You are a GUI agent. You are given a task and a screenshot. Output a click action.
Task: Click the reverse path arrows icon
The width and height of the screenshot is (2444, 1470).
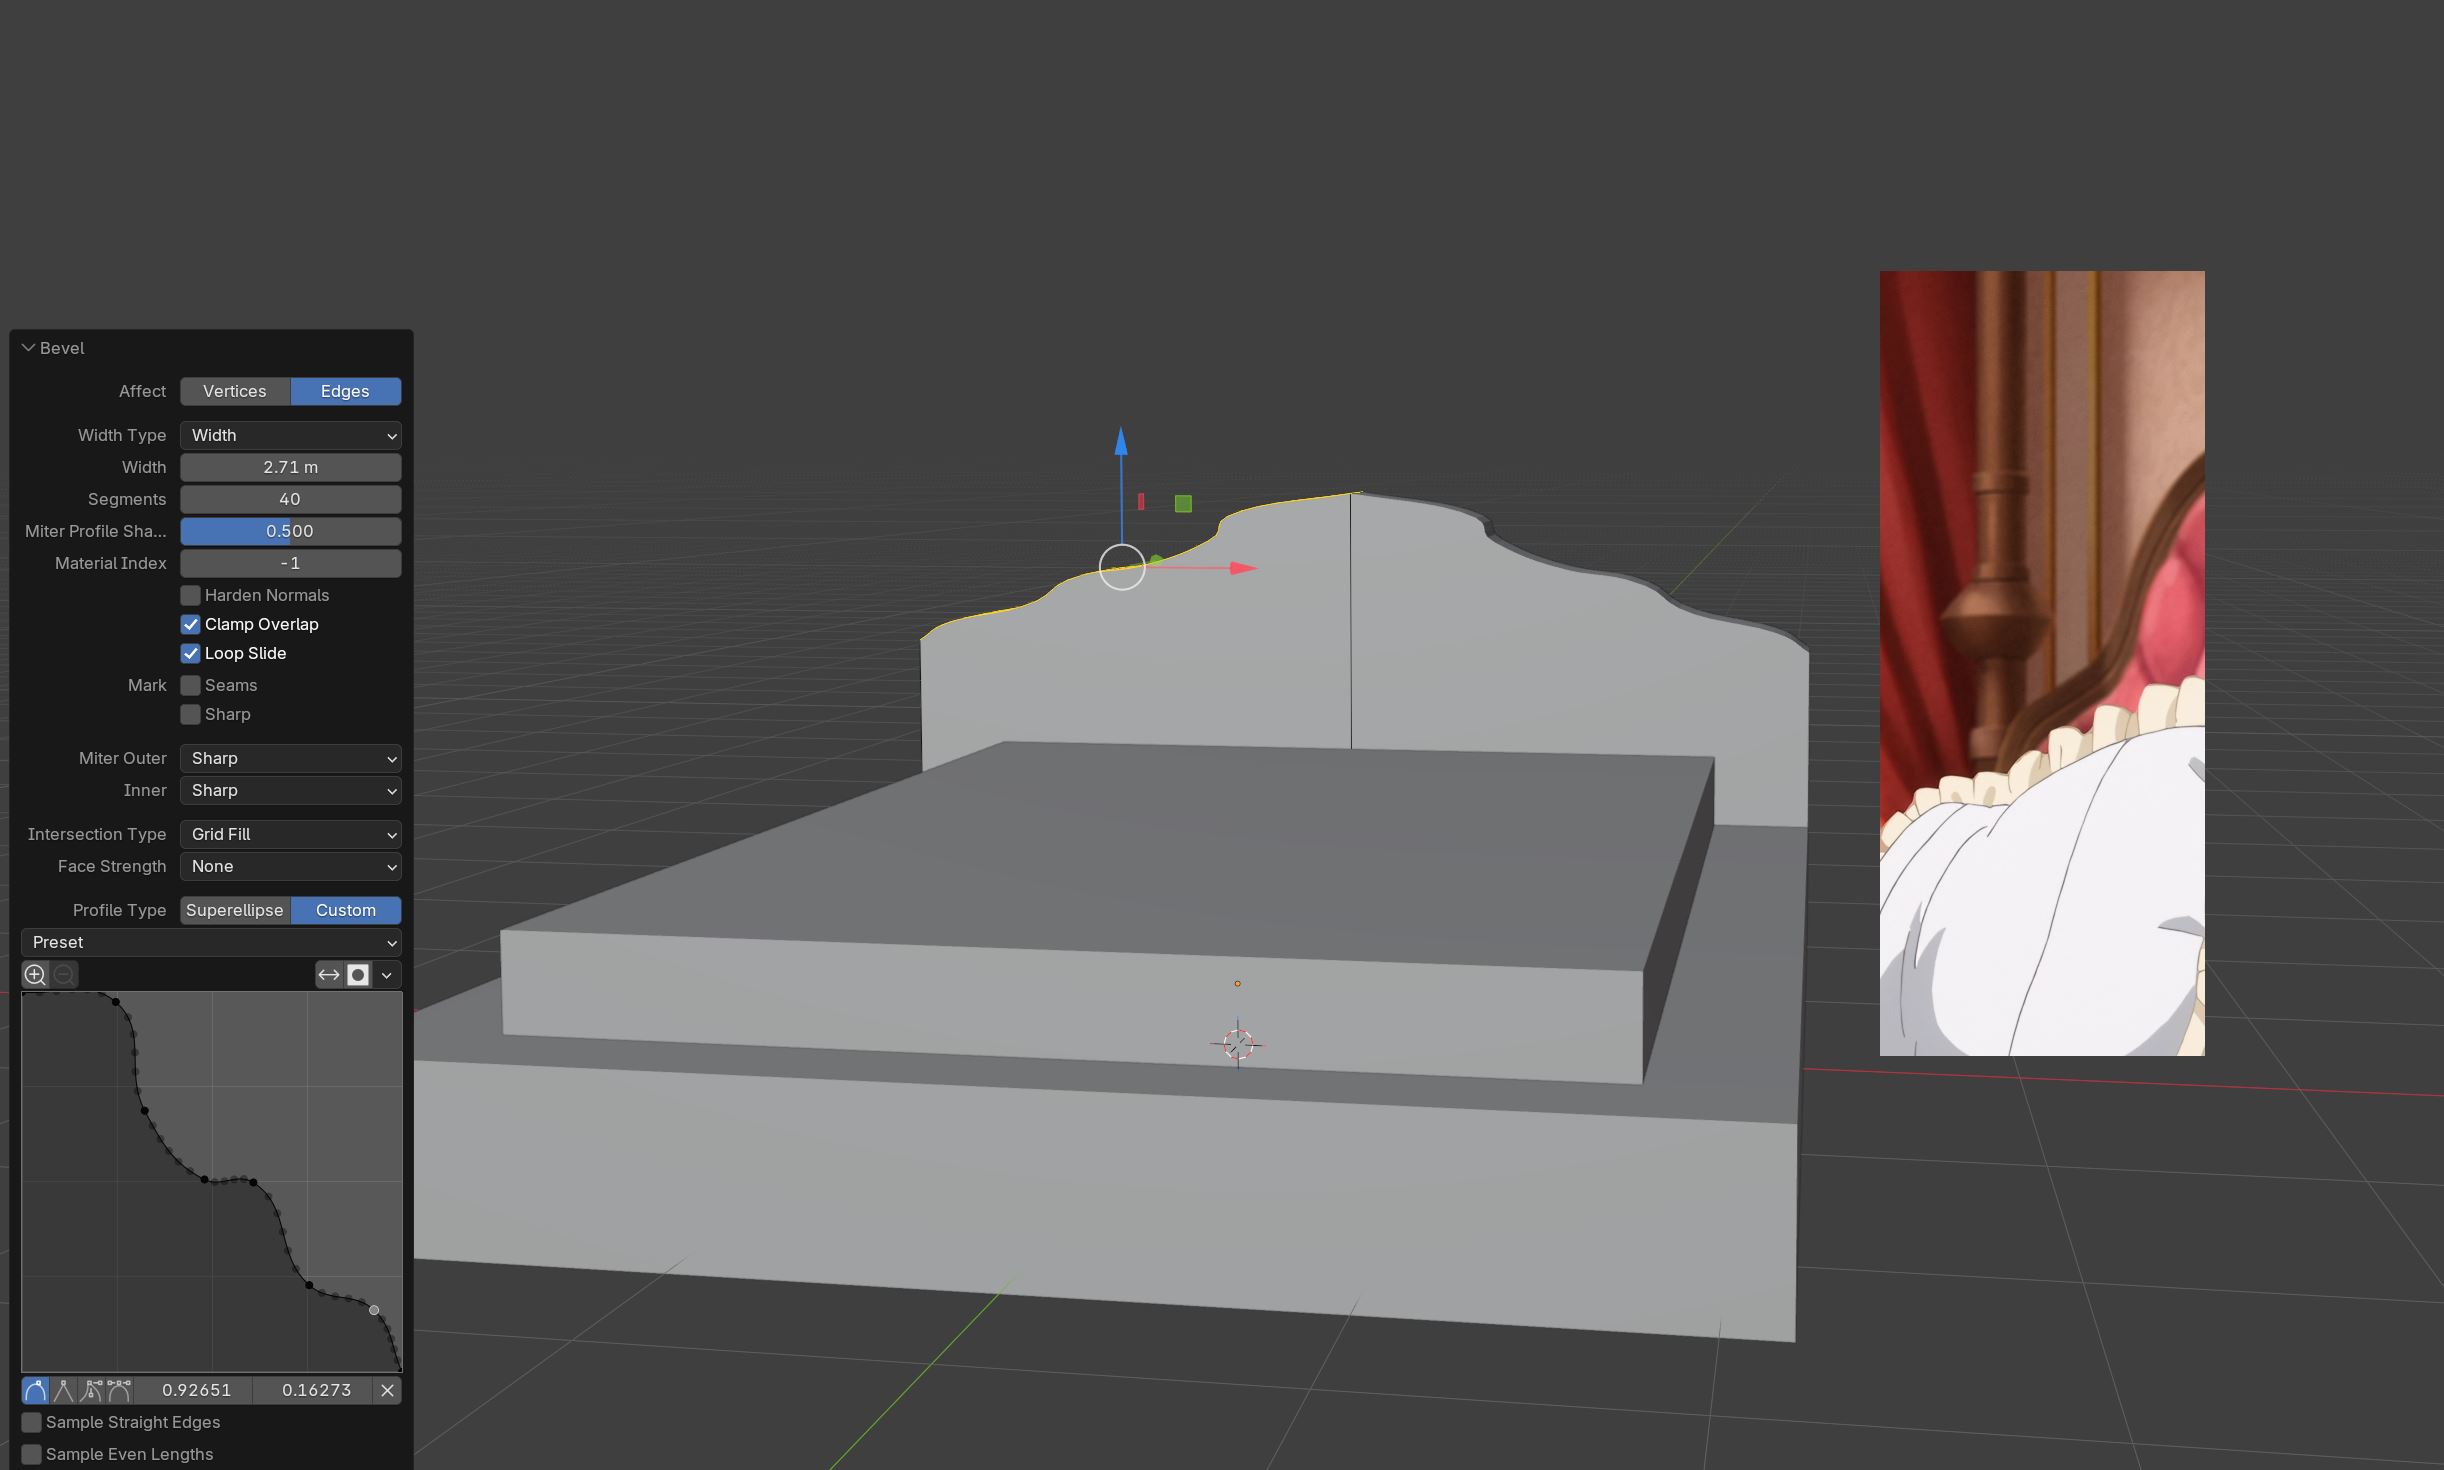tap(329, 974)
